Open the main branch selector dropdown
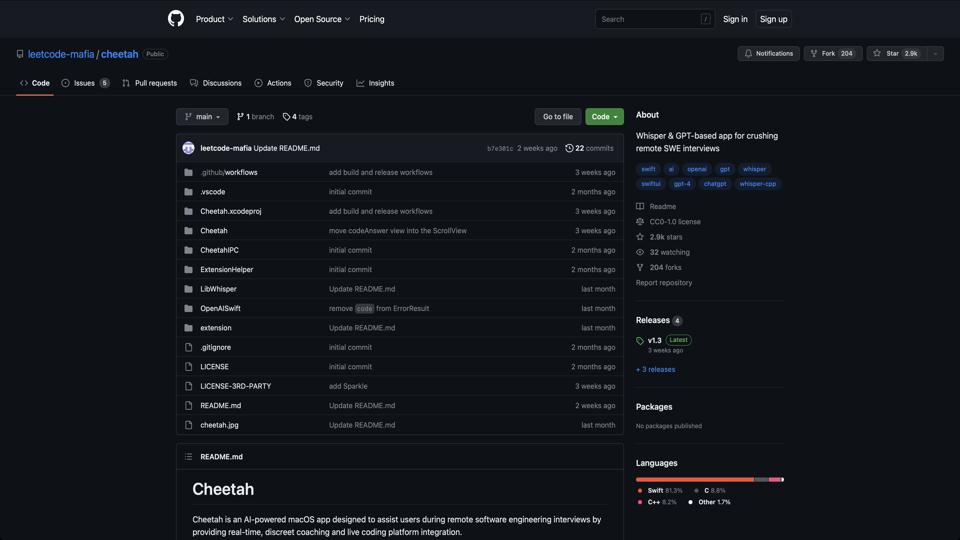Screen dimensions: 960x540 202,117
